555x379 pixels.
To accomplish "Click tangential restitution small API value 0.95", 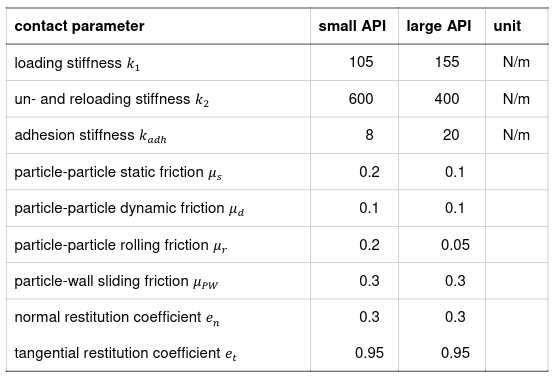I will tap(369, 353).
